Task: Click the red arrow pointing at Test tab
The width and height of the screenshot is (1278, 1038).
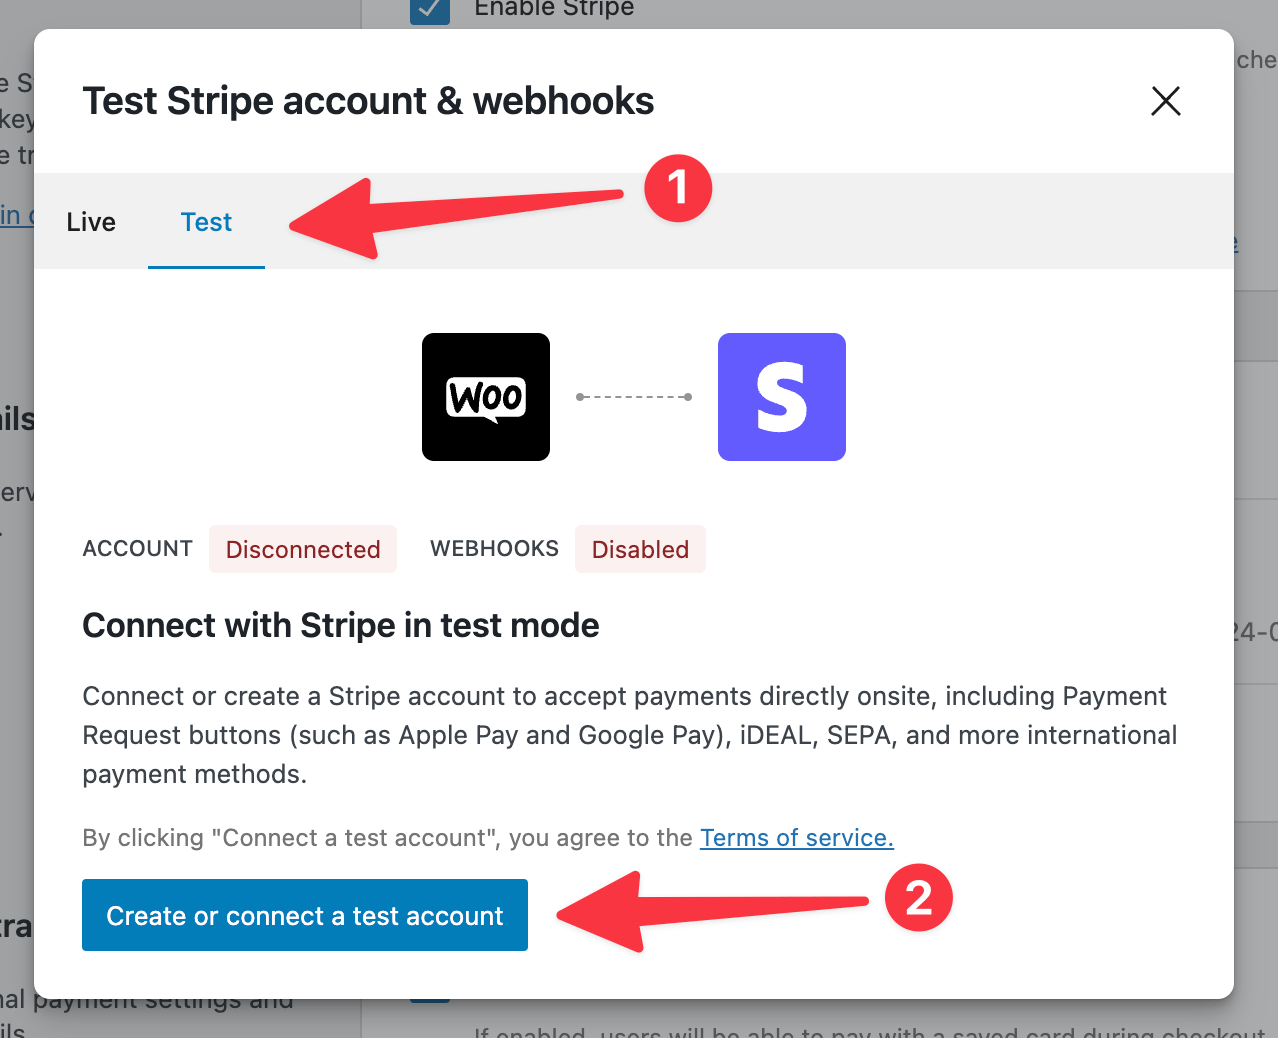Action: [450, 212]
